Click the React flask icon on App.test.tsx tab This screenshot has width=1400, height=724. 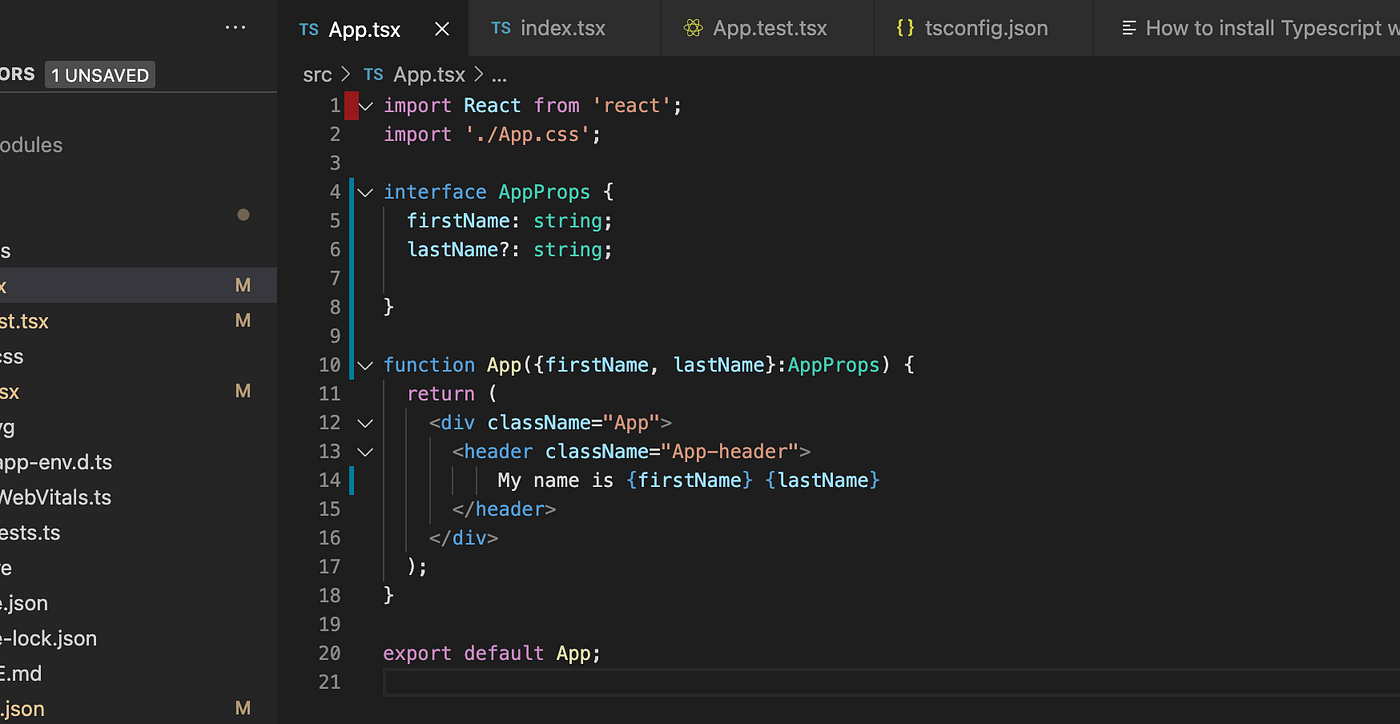(x=693, y=28)
